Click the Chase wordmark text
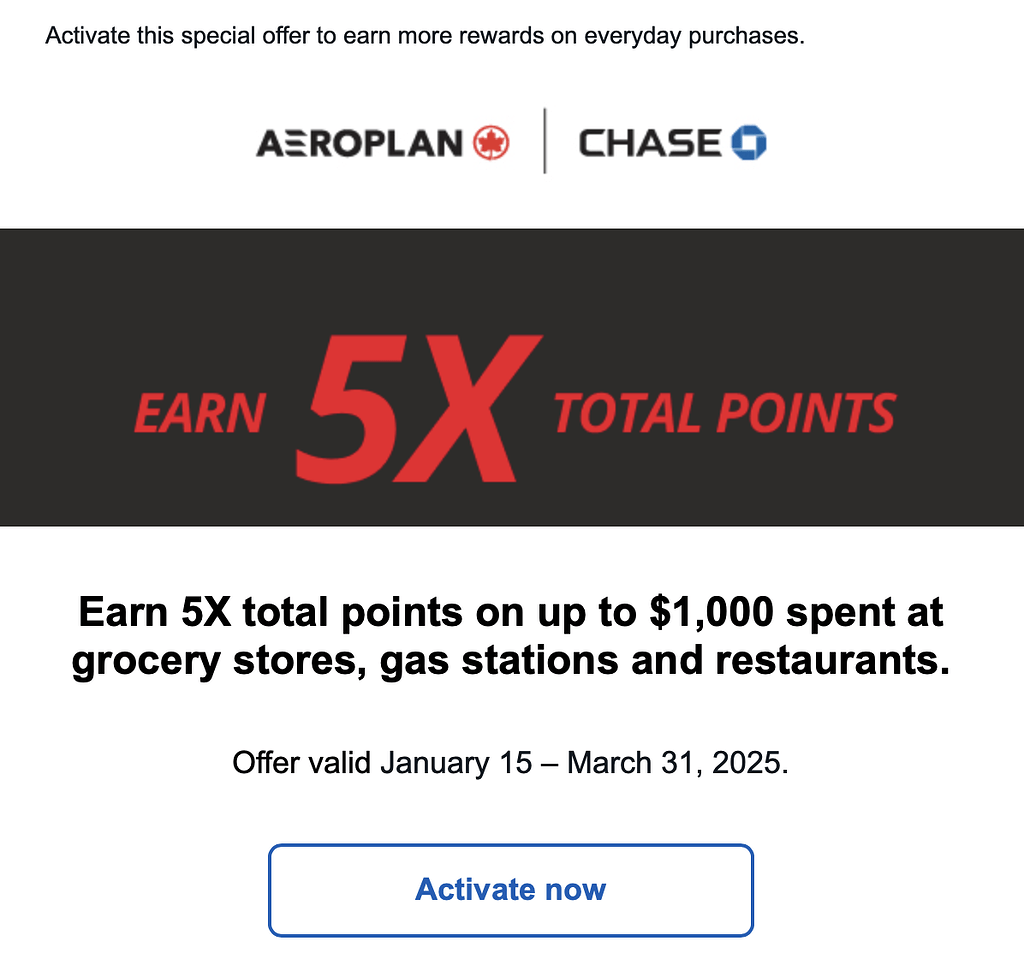 pyautogui.click(x=650, y=143)
